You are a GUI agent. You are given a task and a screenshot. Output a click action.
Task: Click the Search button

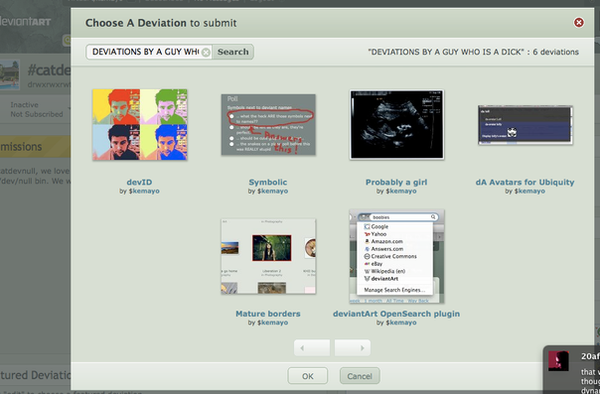click(x=233, y=52)
